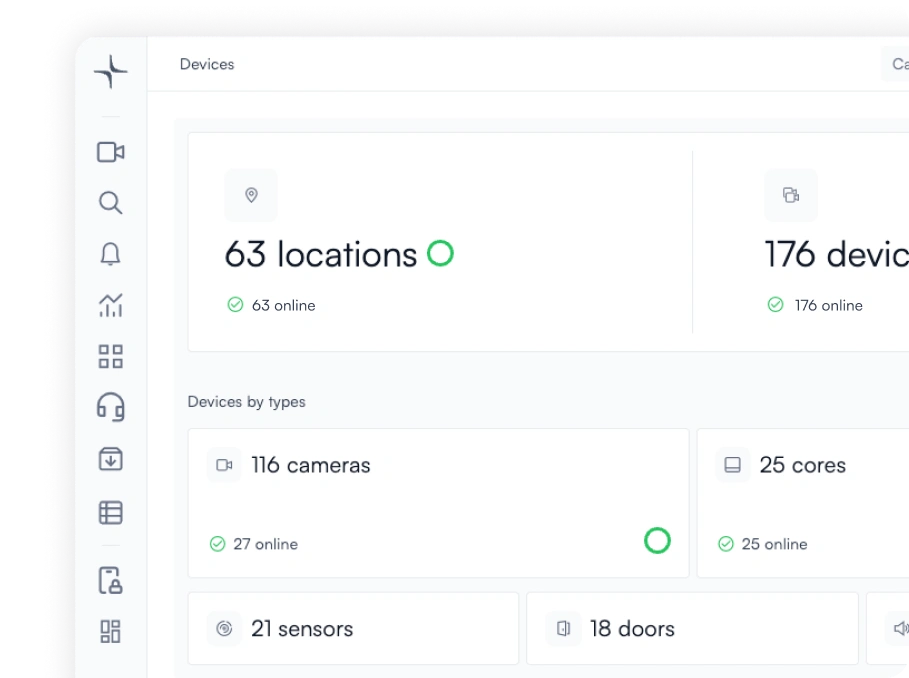Open the download archive box icon
This screenshot has width=909, height=678.
tap(110, 458)
